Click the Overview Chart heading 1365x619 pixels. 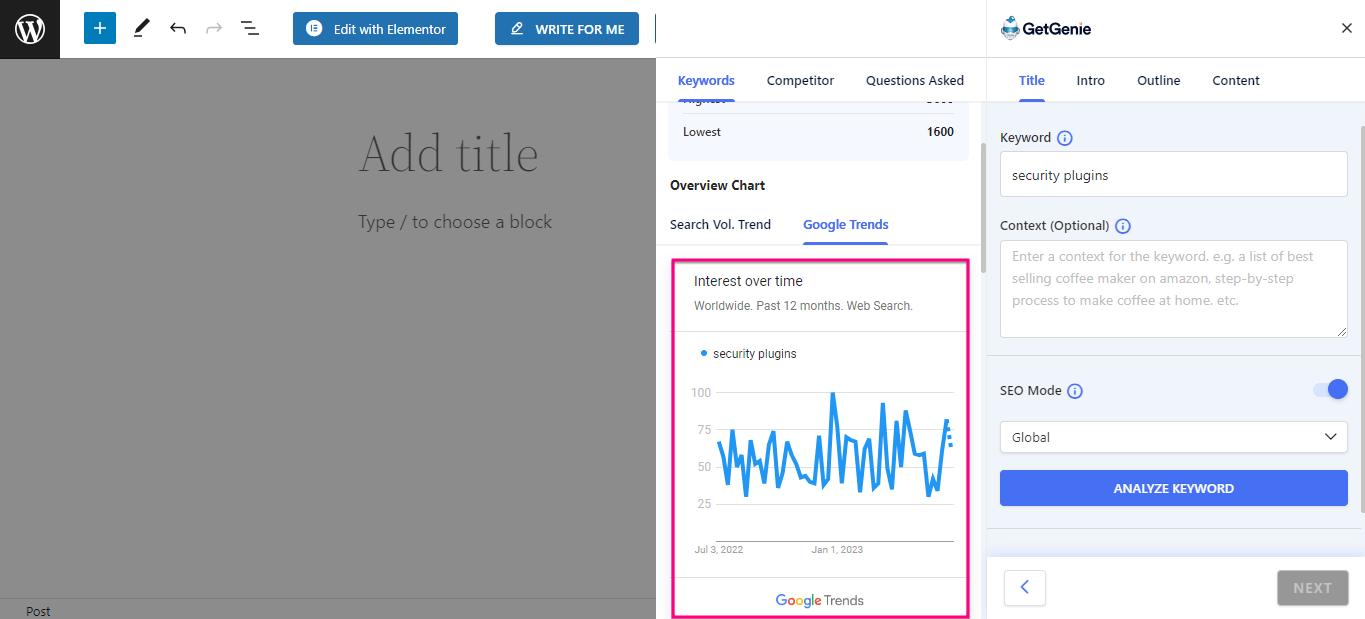pyautogui.click(x=718, y=185)
